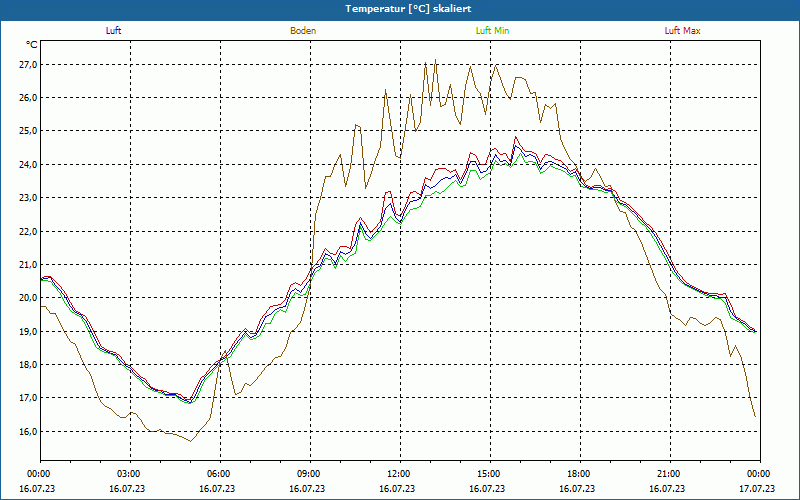Click the 16,0 y-axis value
The width and height of the screenshot is (800, 500).
pos(28,432)
